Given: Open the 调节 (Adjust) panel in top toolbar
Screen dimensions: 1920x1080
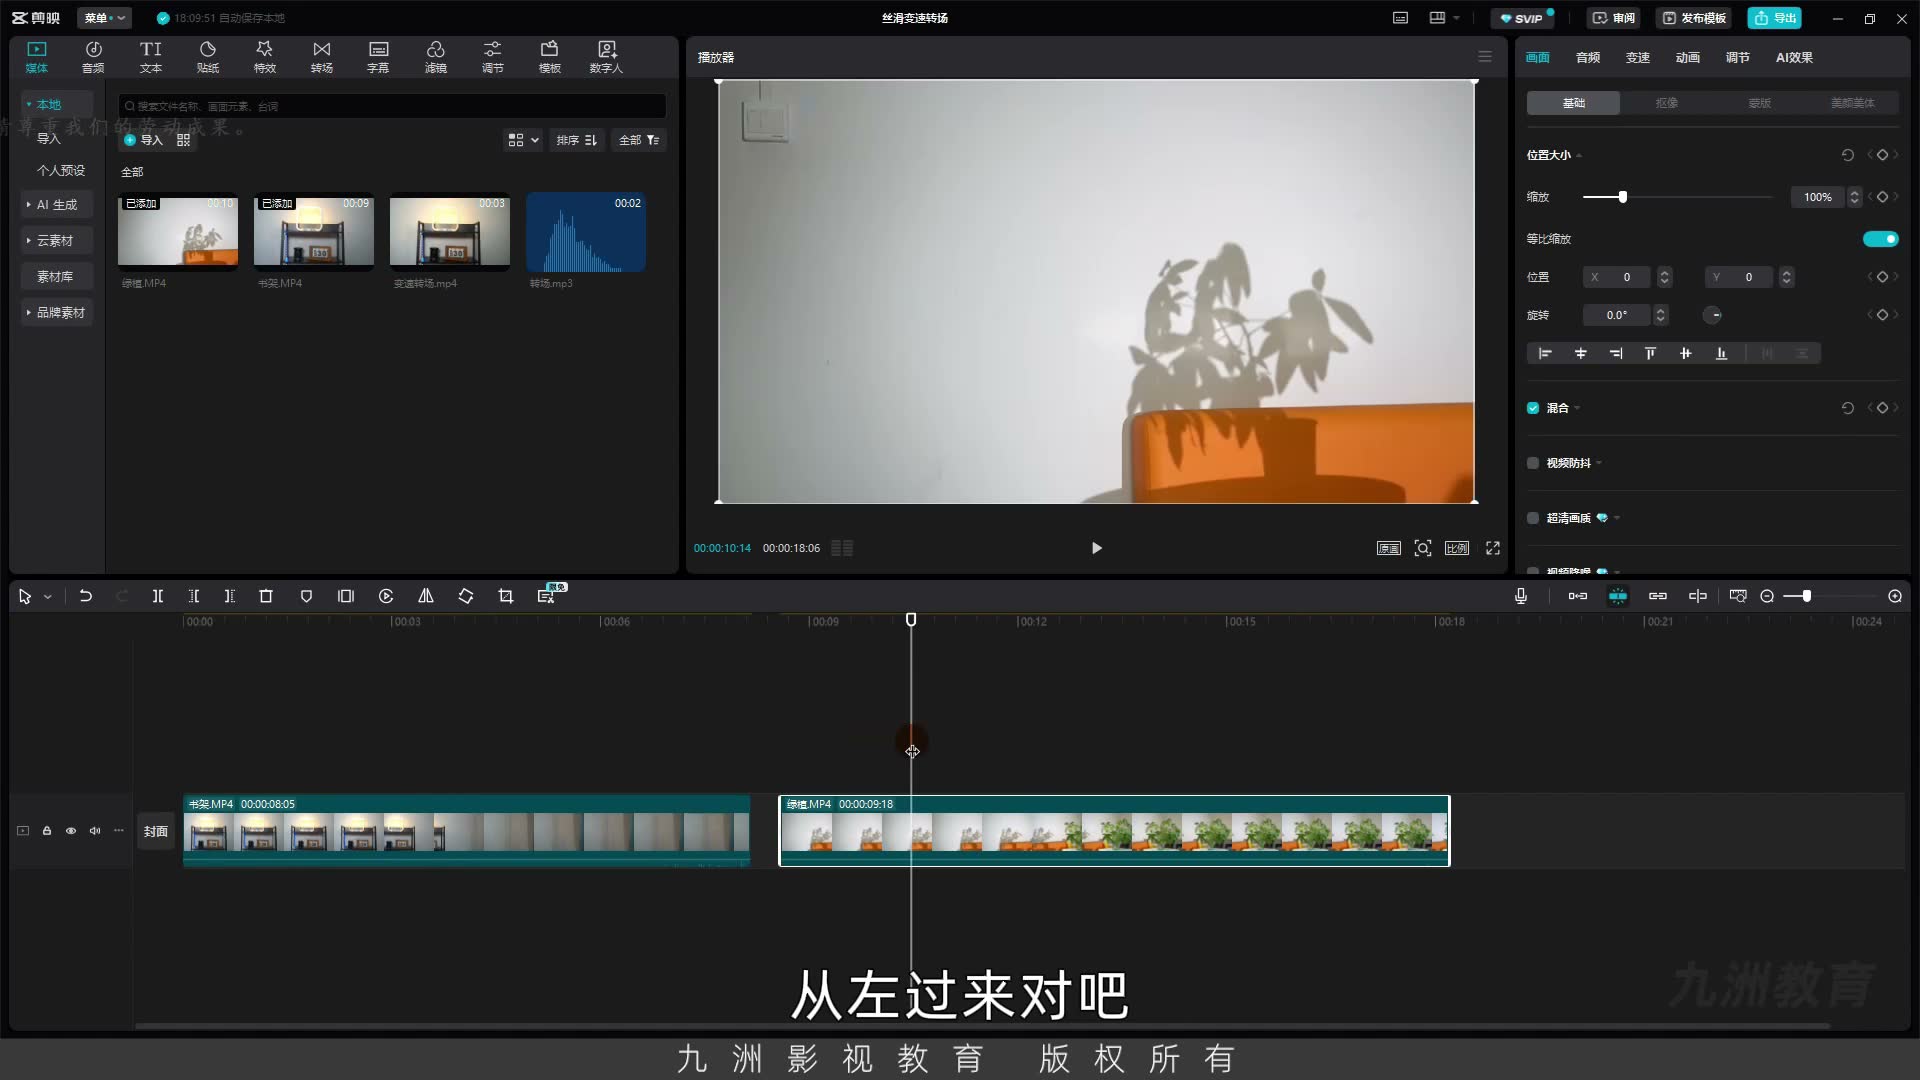Looking at the screenshot, I should click(492, 57).
